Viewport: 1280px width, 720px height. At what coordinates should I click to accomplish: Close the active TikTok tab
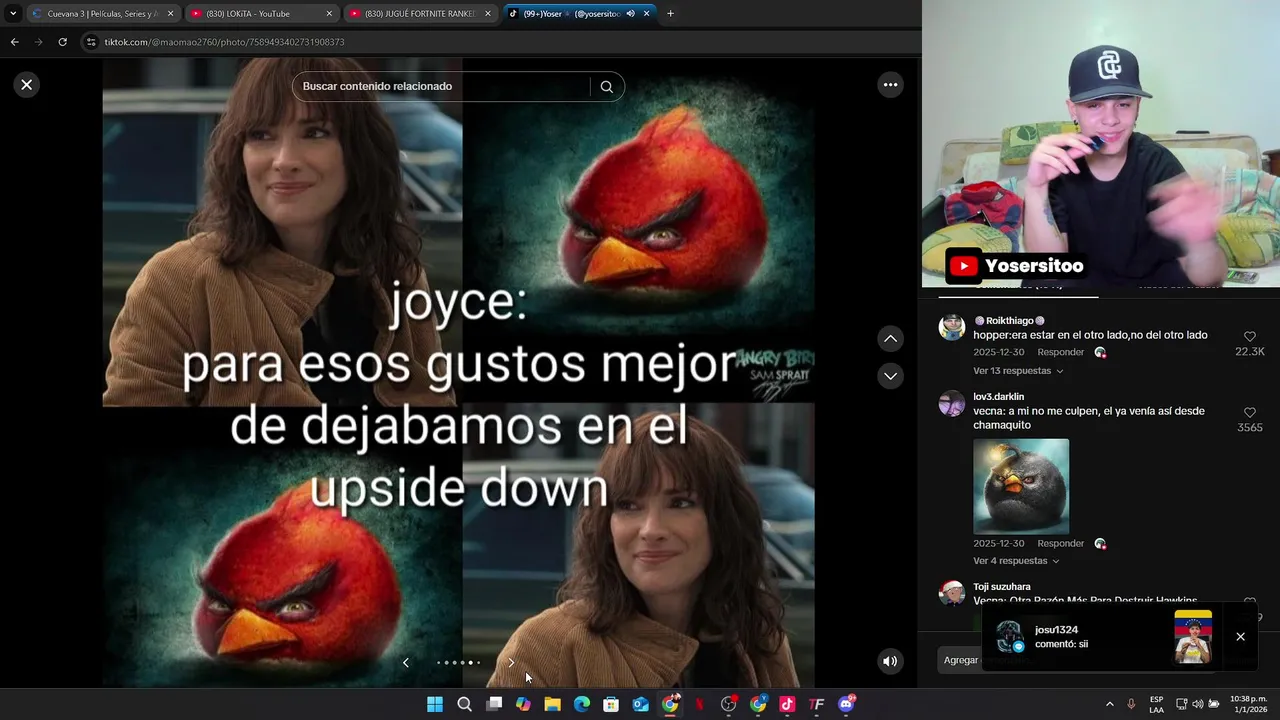[647, 14]
